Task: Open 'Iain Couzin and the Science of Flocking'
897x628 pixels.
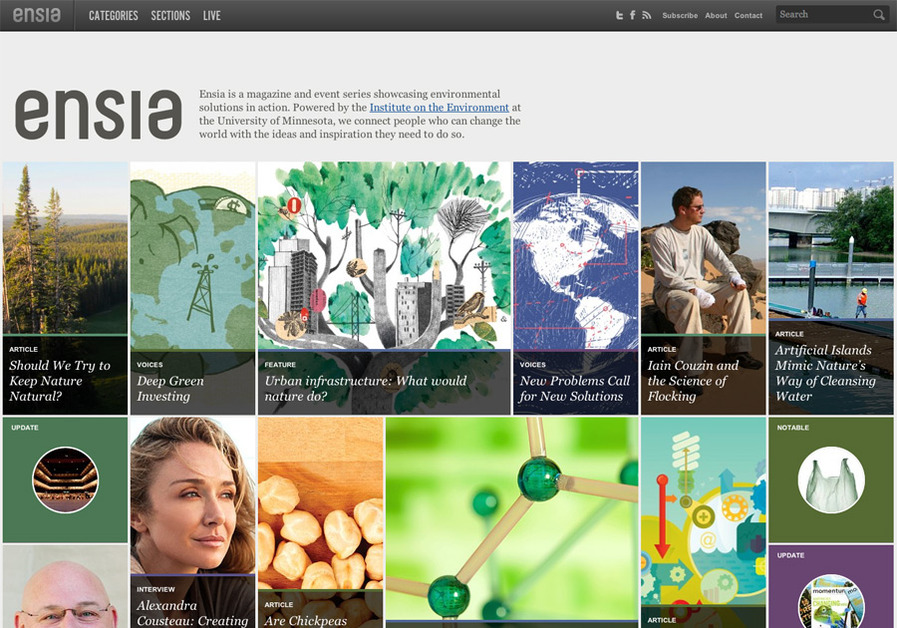Action: point(693,380)
